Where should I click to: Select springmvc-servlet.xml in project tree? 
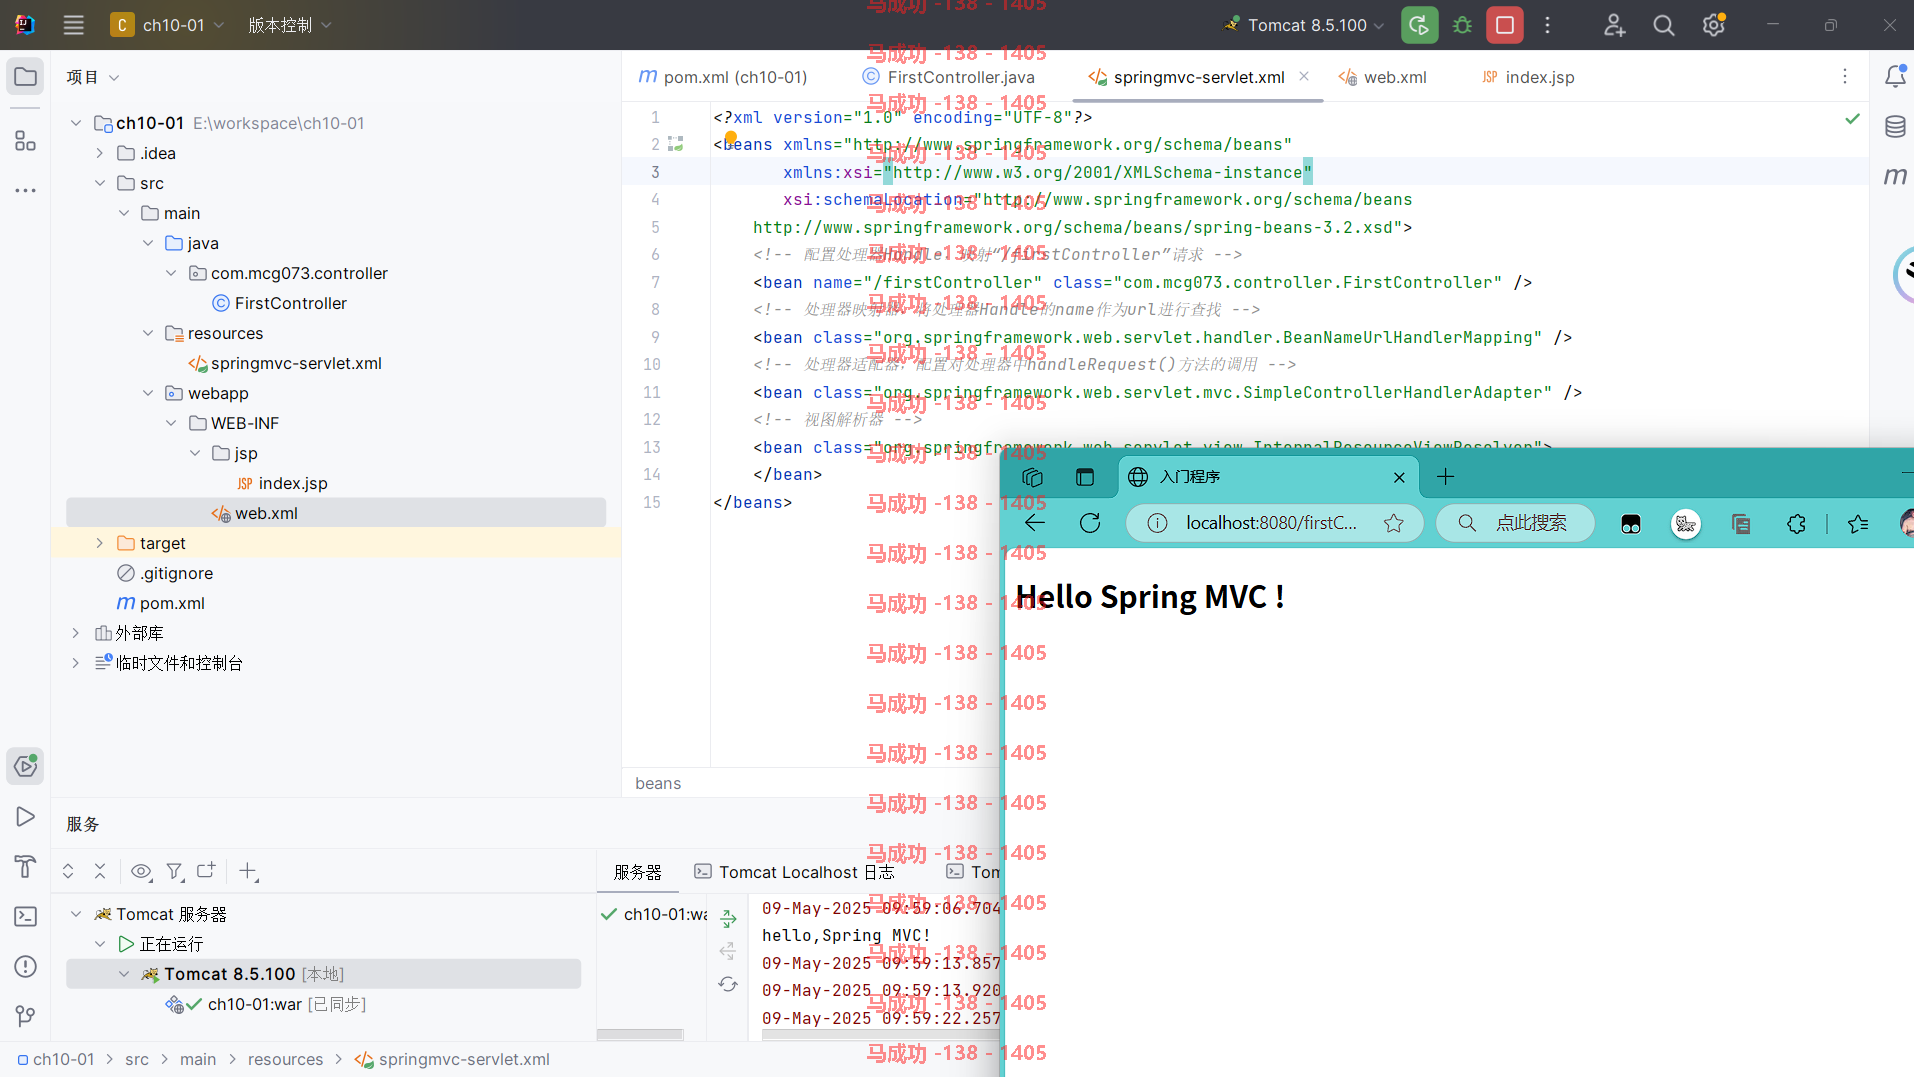point(285,363)
